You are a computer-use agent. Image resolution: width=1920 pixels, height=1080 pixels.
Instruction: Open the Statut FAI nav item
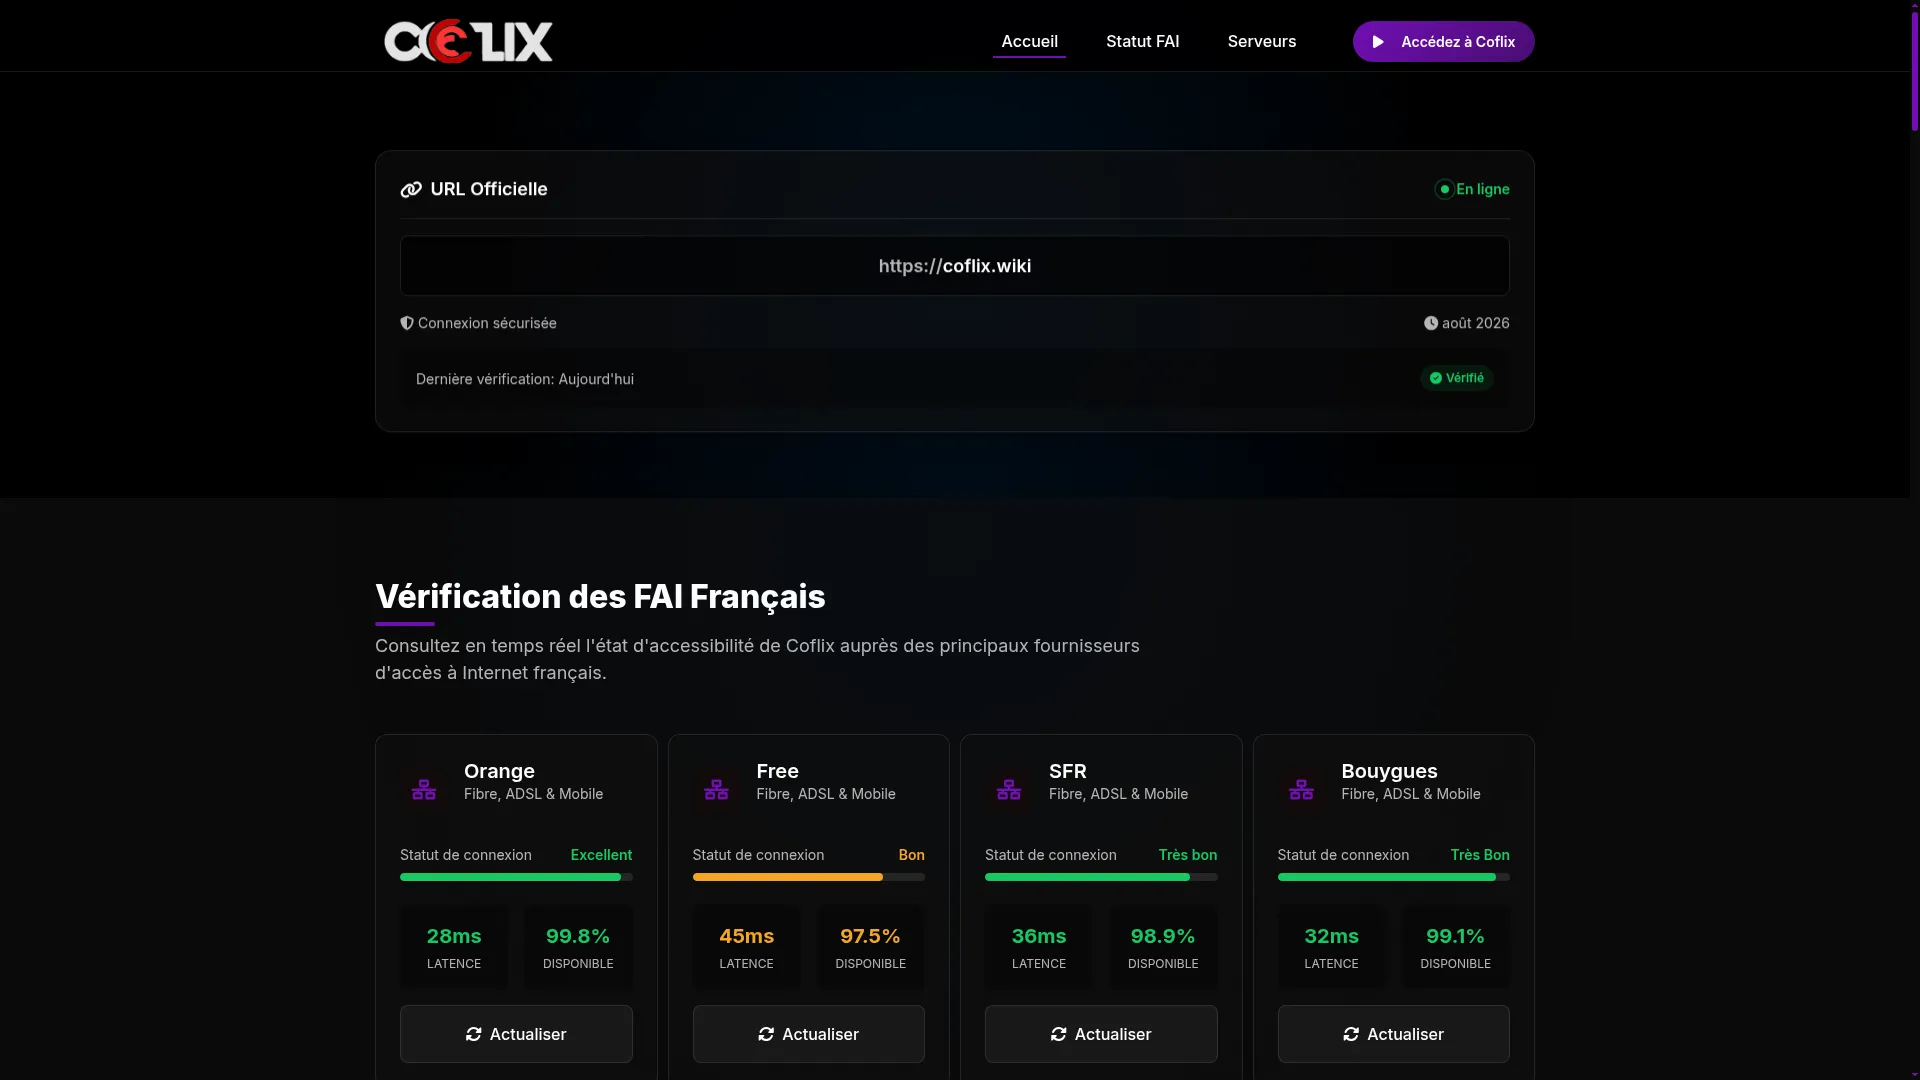tap(1143, 41)
